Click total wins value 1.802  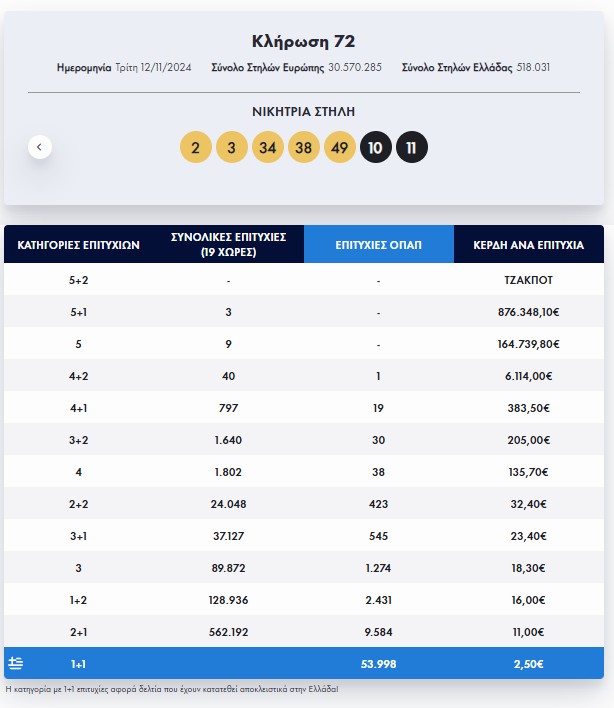tap(228, 472)
